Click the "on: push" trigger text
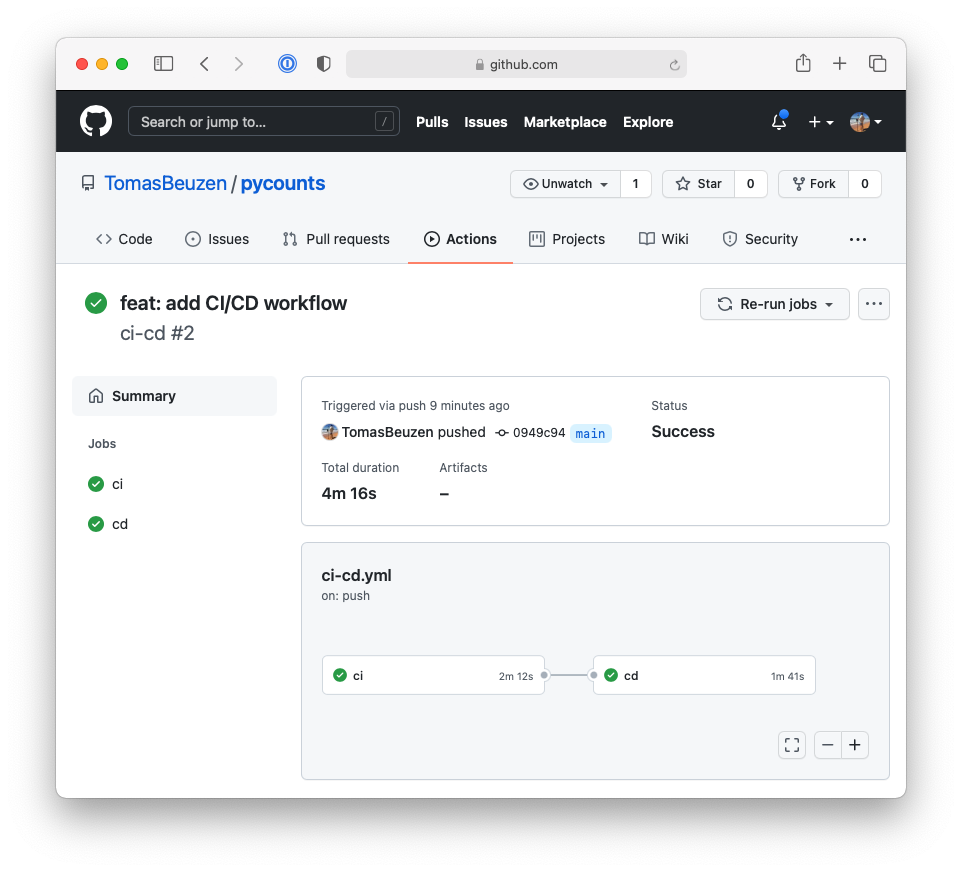The image size is (962, 872). pos(345,596)
